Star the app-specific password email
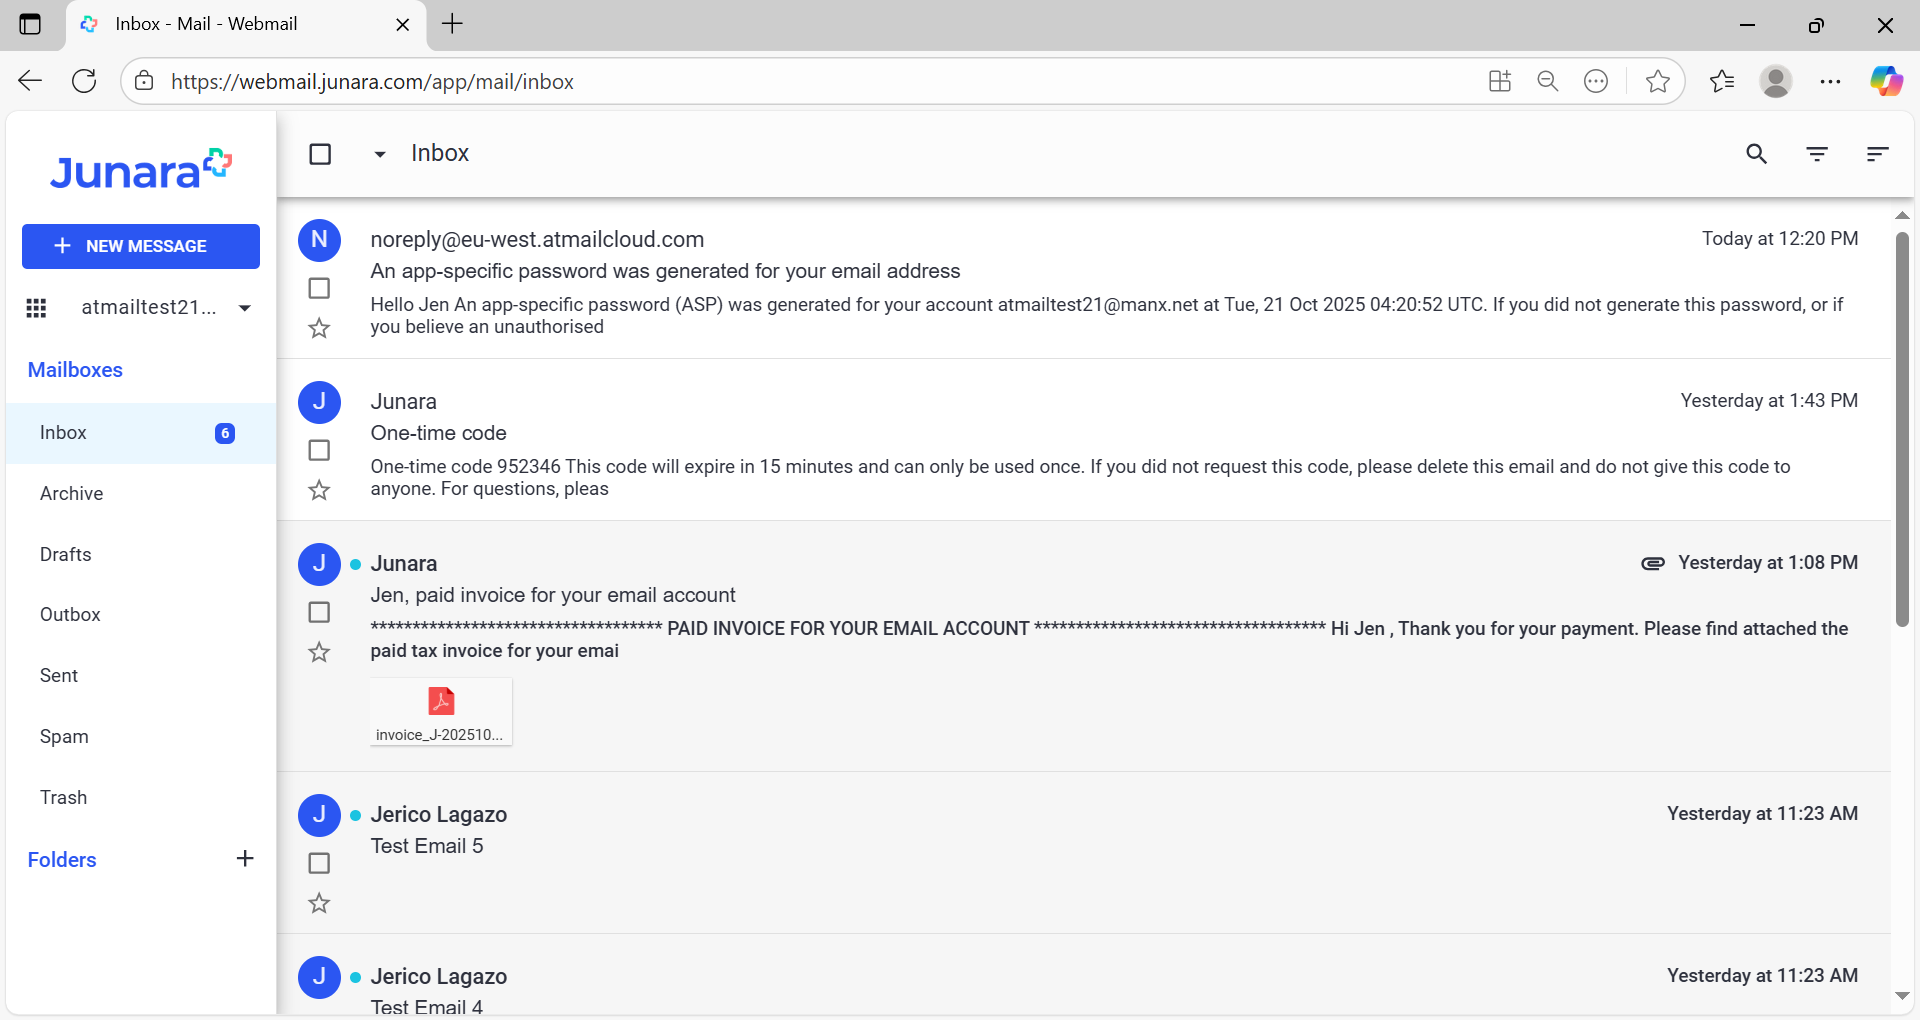The image size is (1920, 1020). 319,328
